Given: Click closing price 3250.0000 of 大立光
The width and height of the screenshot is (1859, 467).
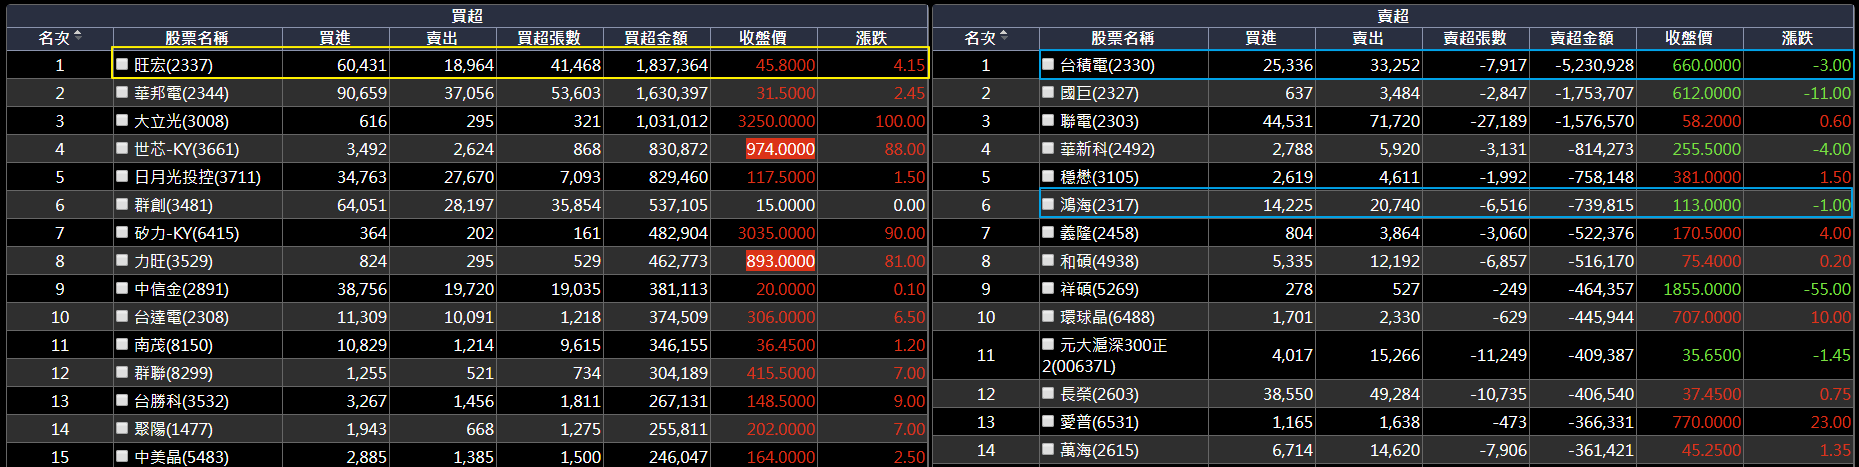Looking at the screenshot, I should pyautogui.click(x=776, y=121).
